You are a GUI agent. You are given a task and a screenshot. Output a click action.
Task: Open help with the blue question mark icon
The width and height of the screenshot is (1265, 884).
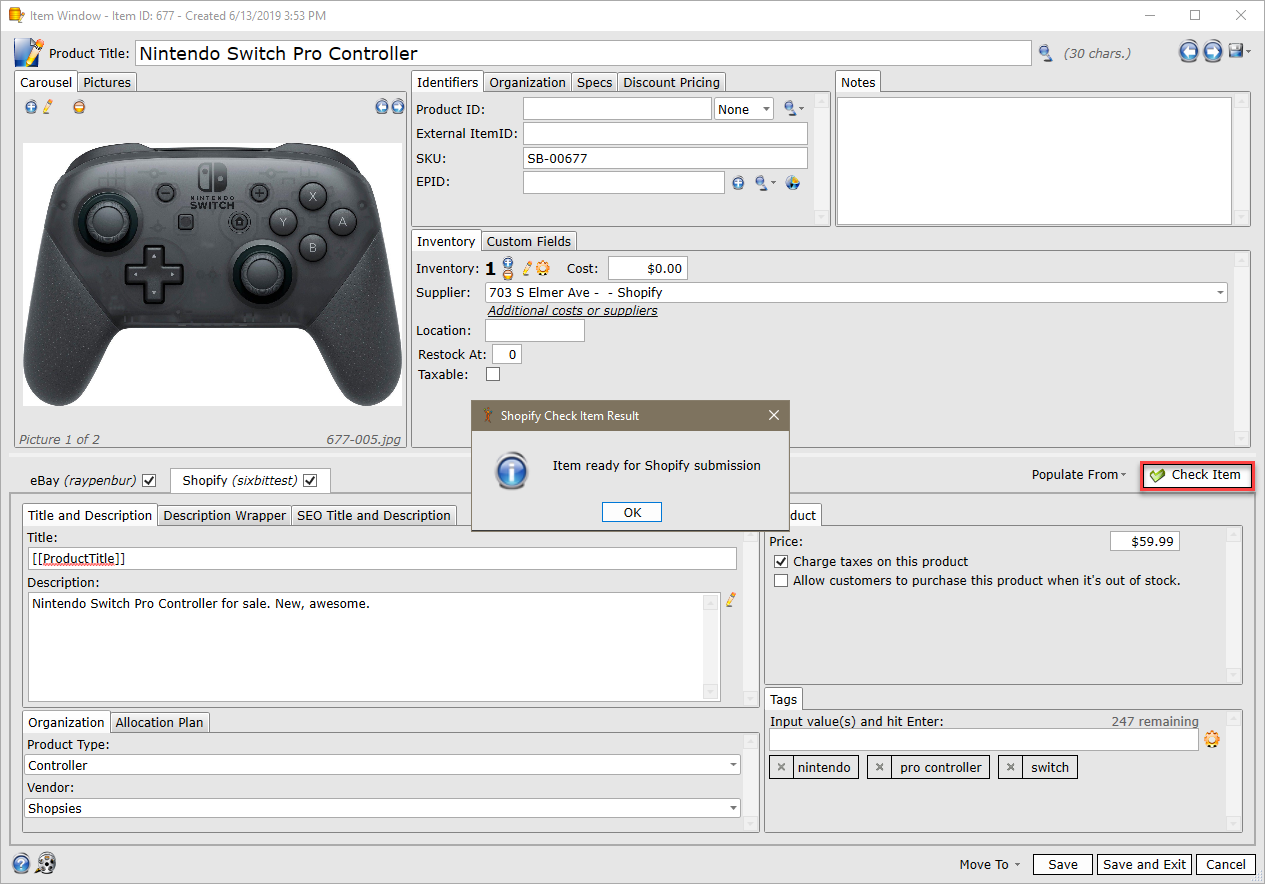(21, 863)
